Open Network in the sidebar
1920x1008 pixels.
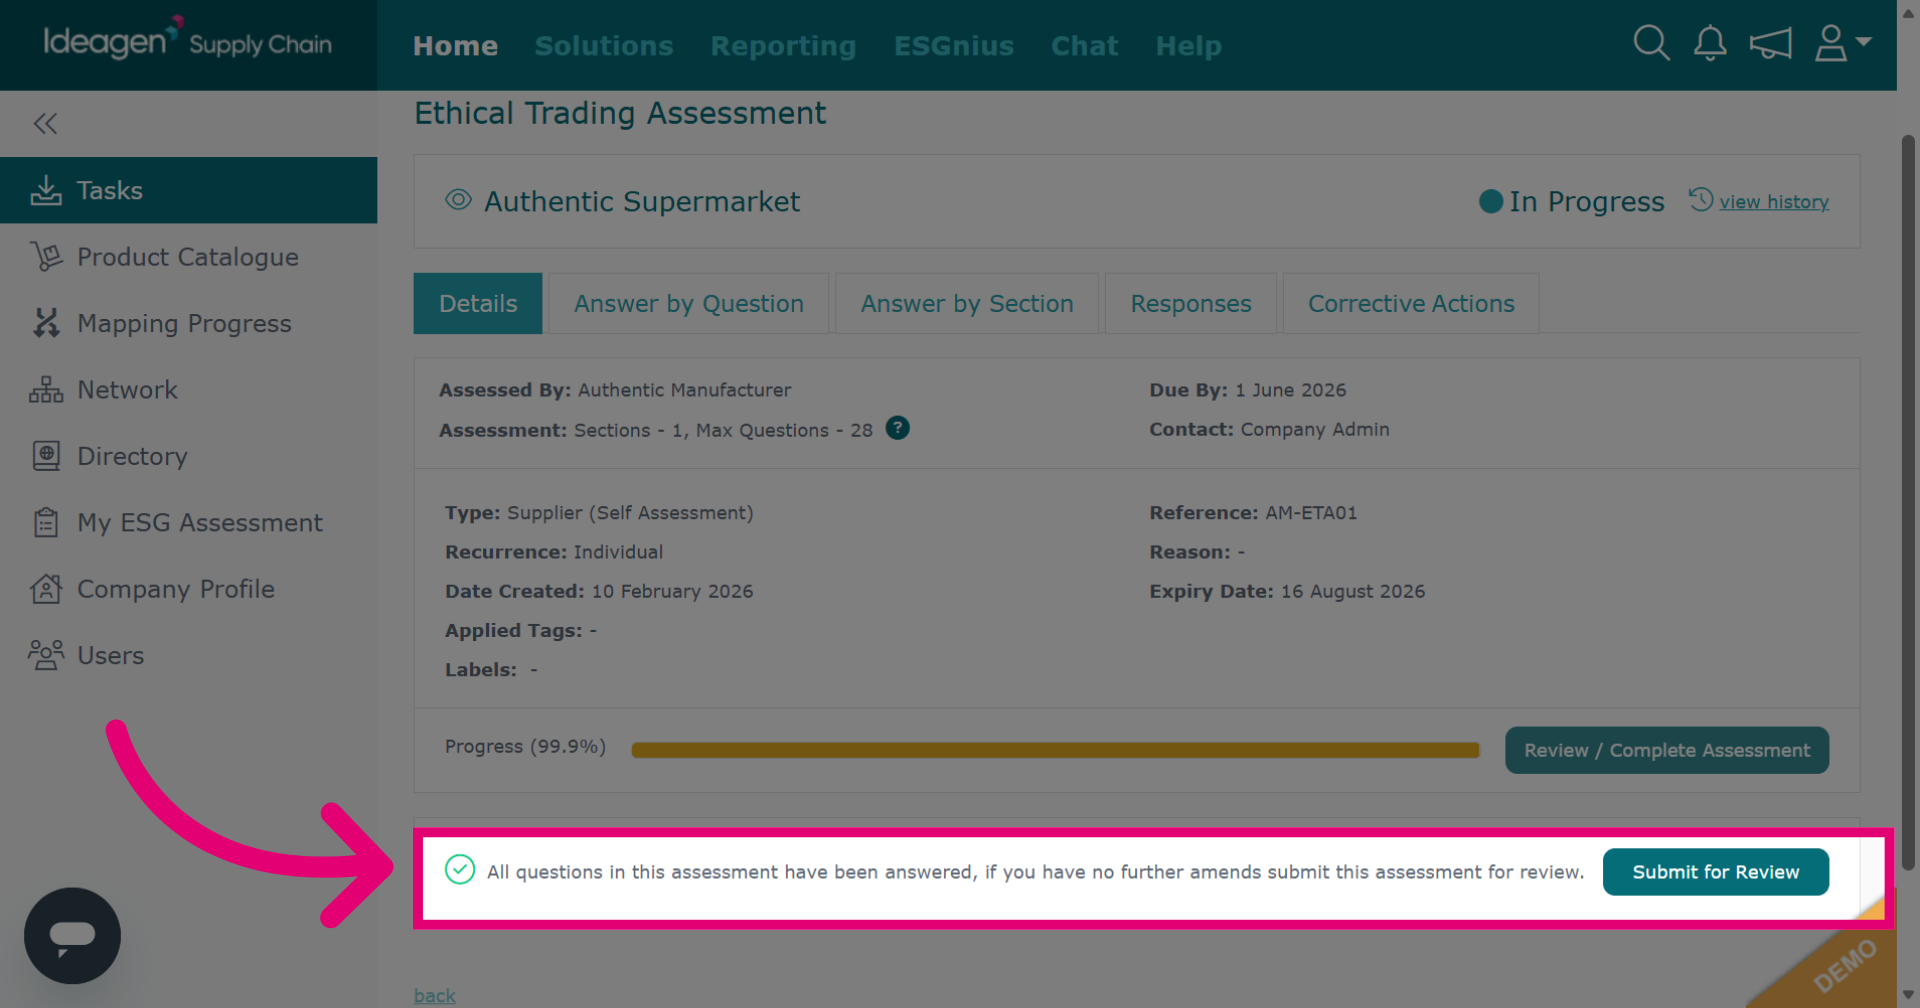click(188, 390)
